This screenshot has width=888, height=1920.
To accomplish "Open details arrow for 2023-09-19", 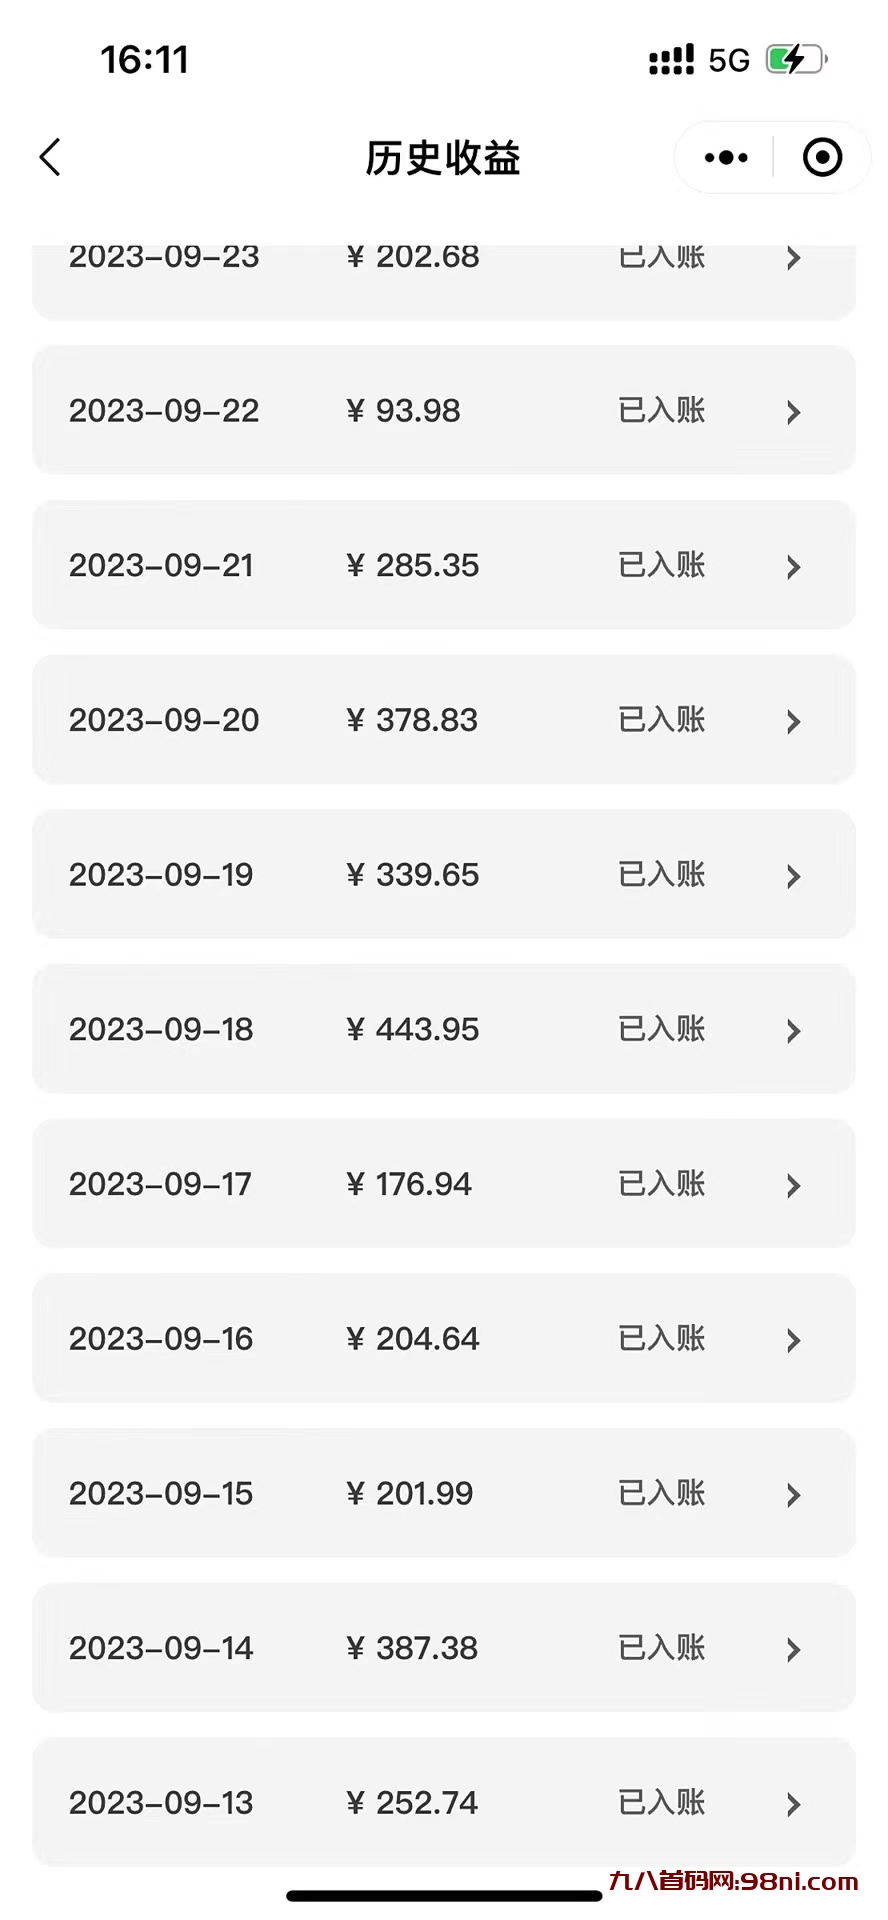I will (x=793, y=876).
